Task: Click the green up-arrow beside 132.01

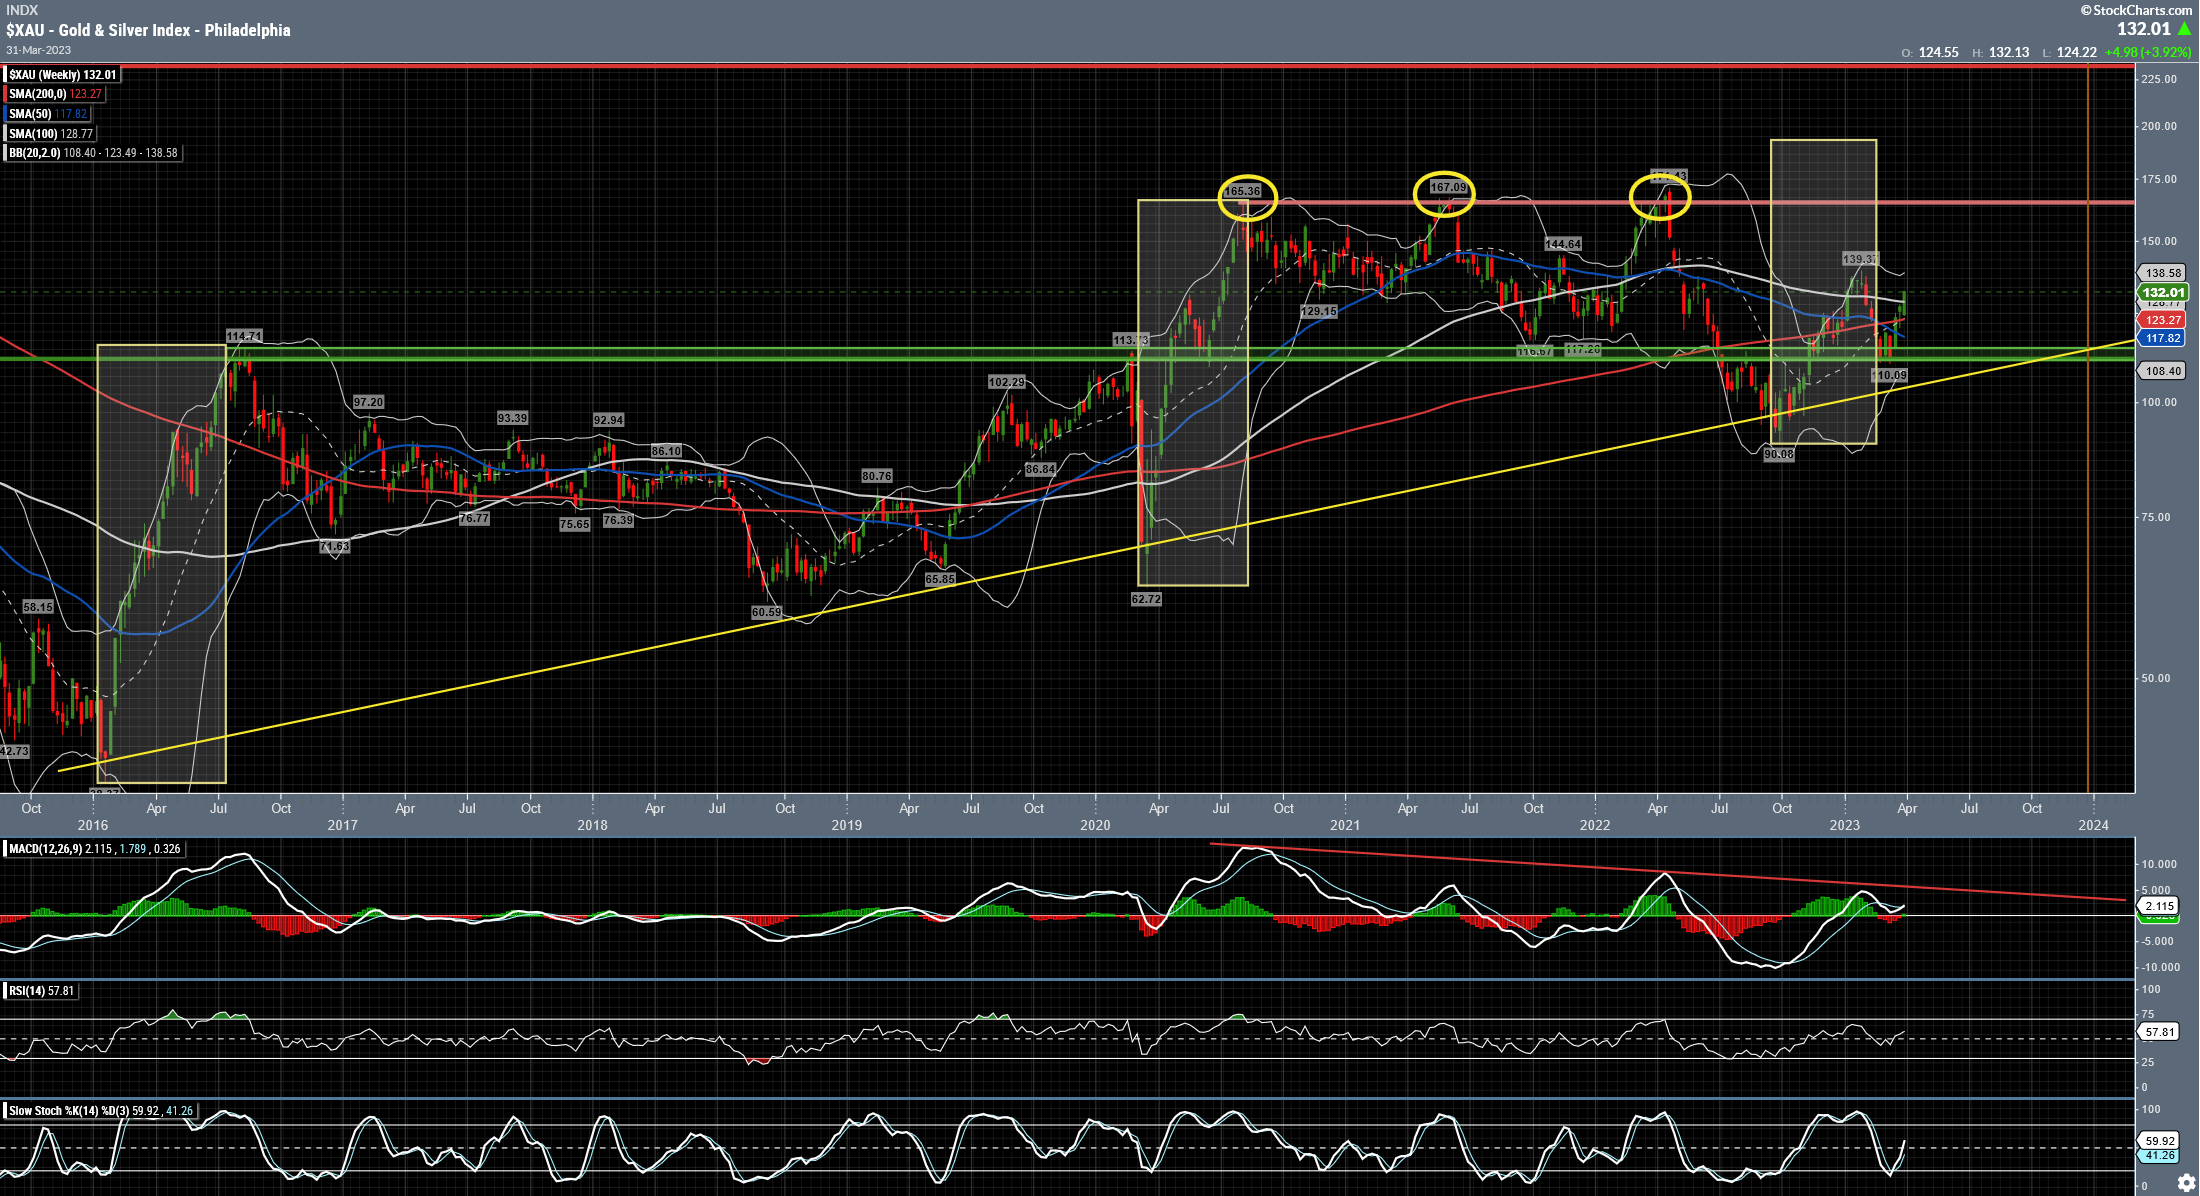Action: click(x=2184, y=29)
